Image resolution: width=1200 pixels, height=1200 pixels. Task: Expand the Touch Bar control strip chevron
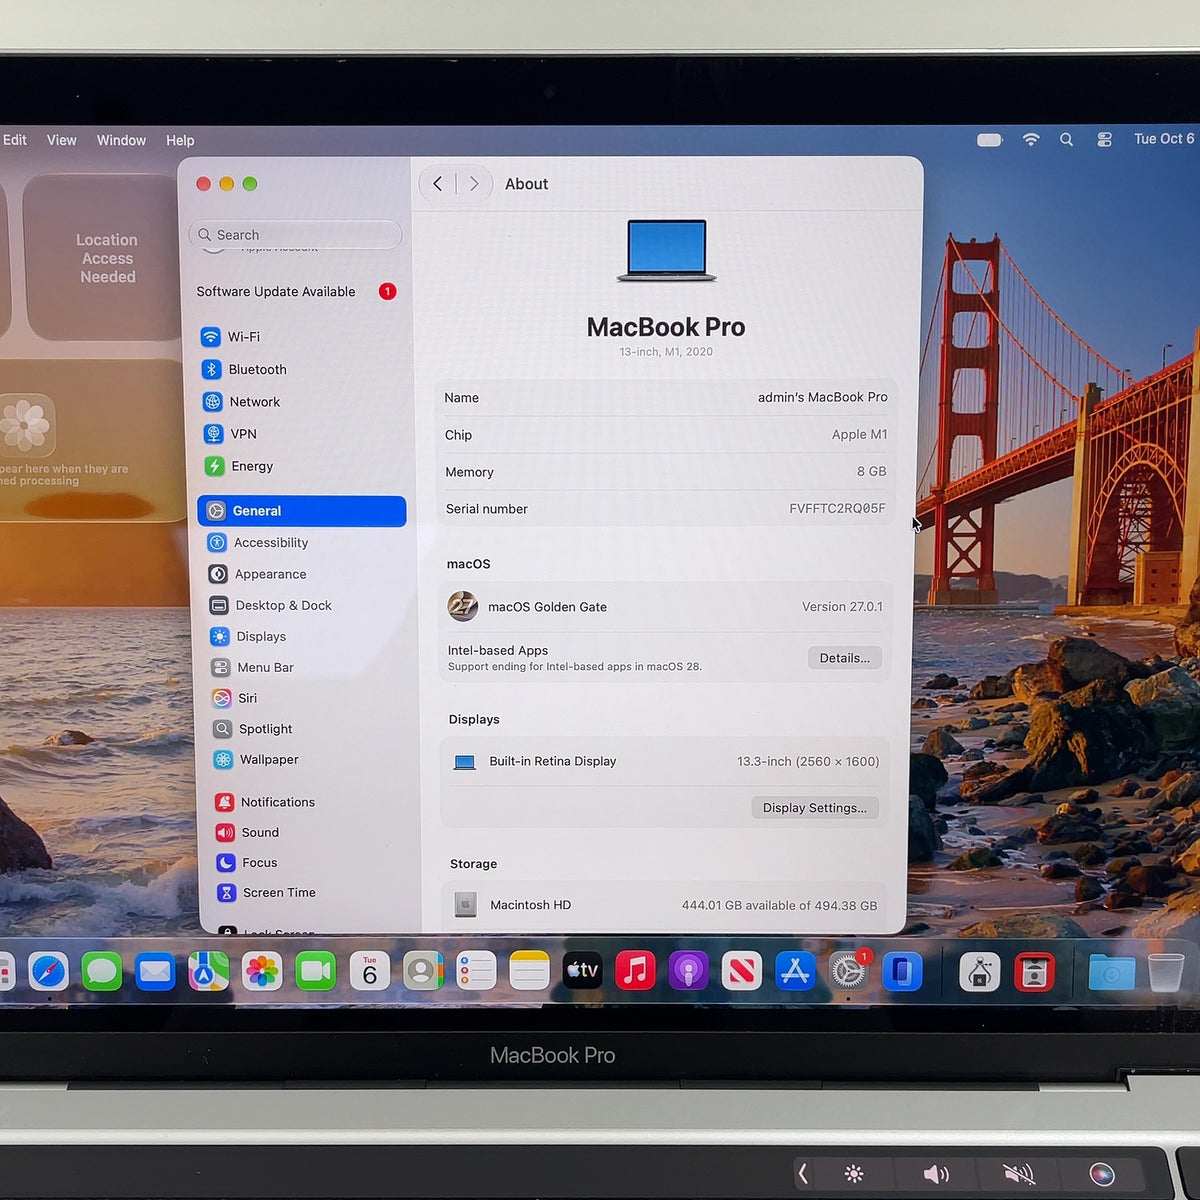click(x=803, y=1173)
